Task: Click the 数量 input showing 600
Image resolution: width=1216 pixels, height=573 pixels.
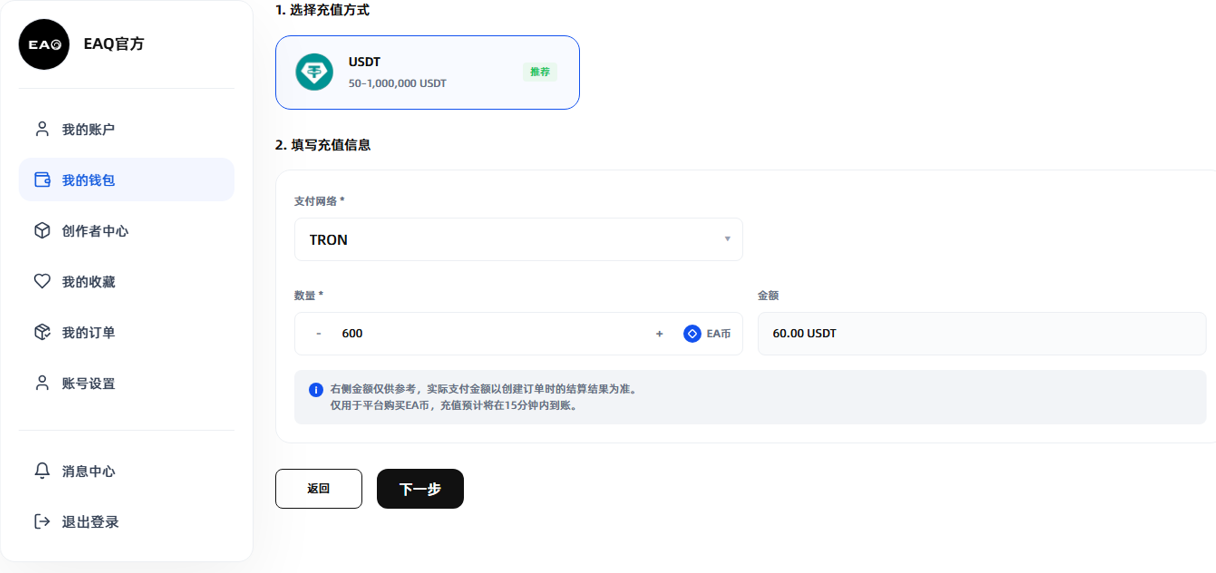Action: click(490, 334)
